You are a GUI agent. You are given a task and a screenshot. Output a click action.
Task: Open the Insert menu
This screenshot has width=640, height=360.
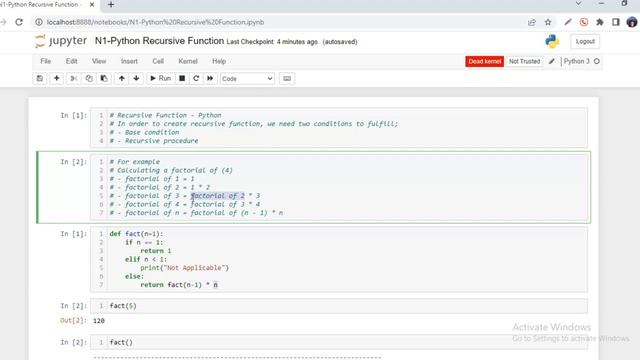tap(129, 61)
